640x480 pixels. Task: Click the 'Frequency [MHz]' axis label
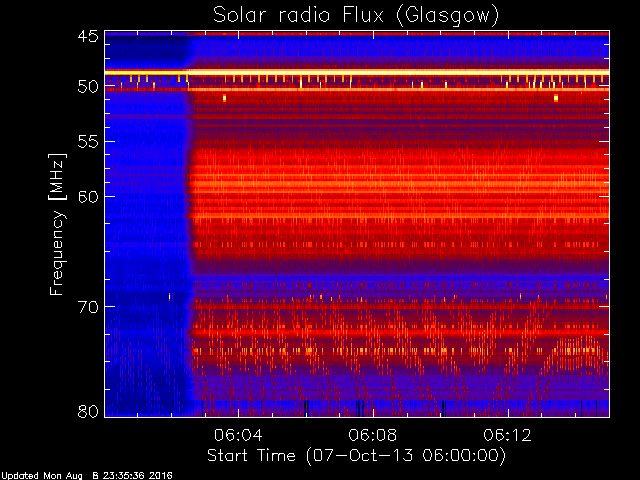(57, 224)
